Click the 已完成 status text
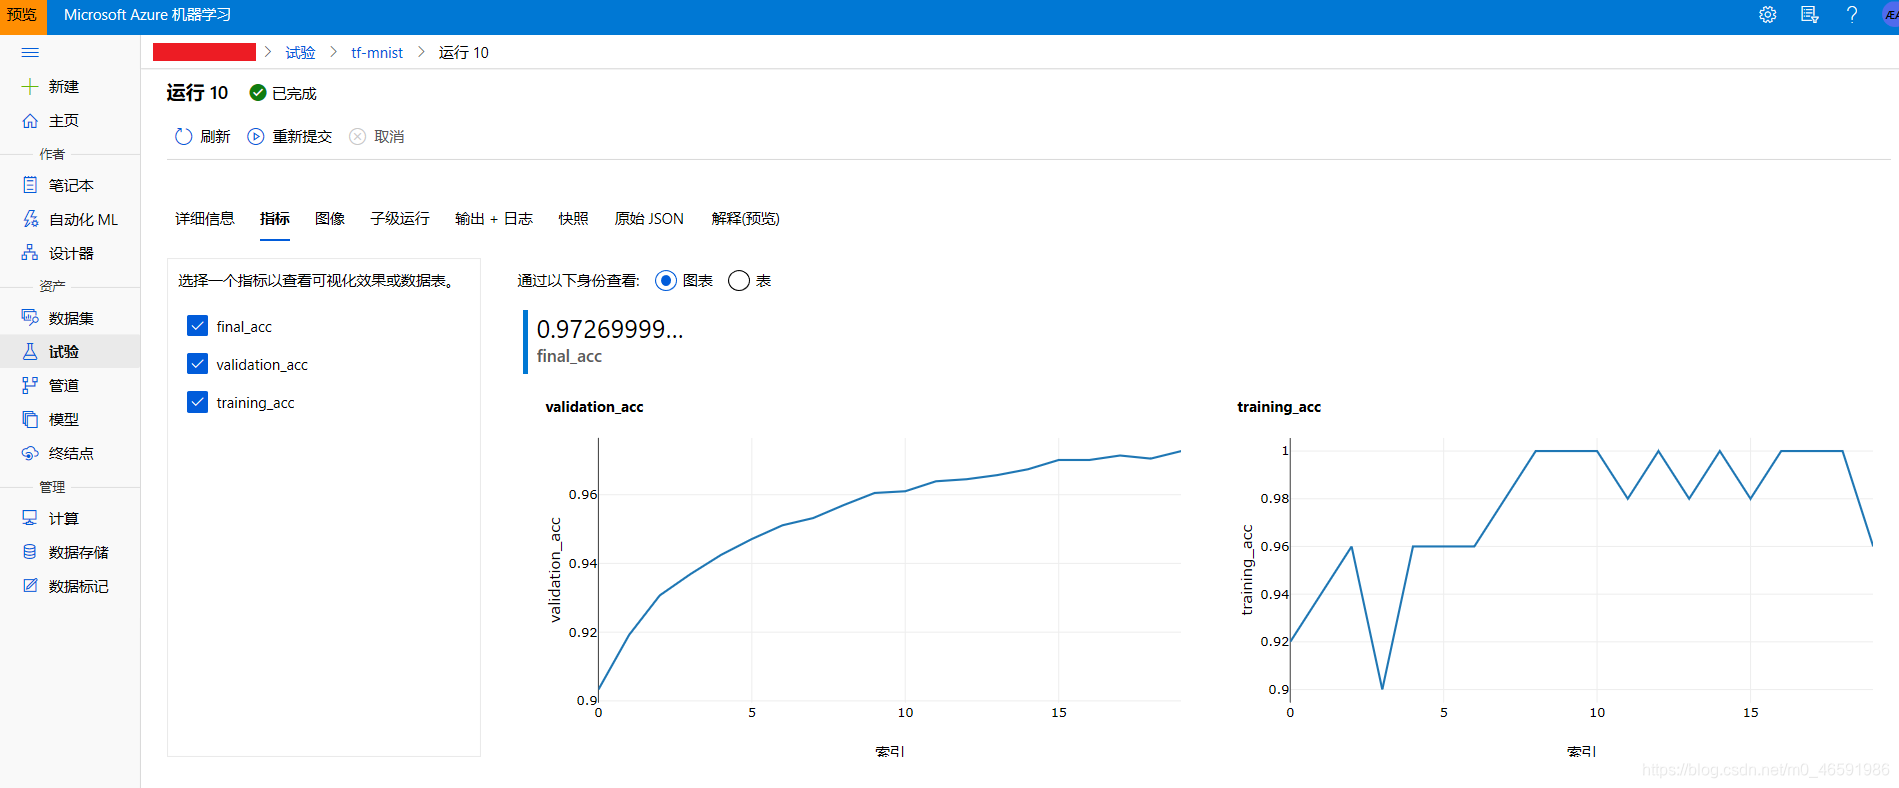Screen dimensions: 1899x788 (294, 93)
